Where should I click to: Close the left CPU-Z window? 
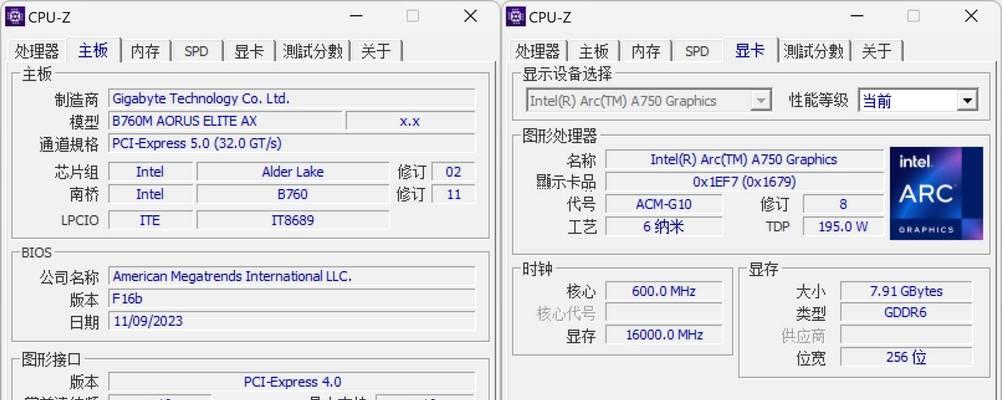[471, 16]
